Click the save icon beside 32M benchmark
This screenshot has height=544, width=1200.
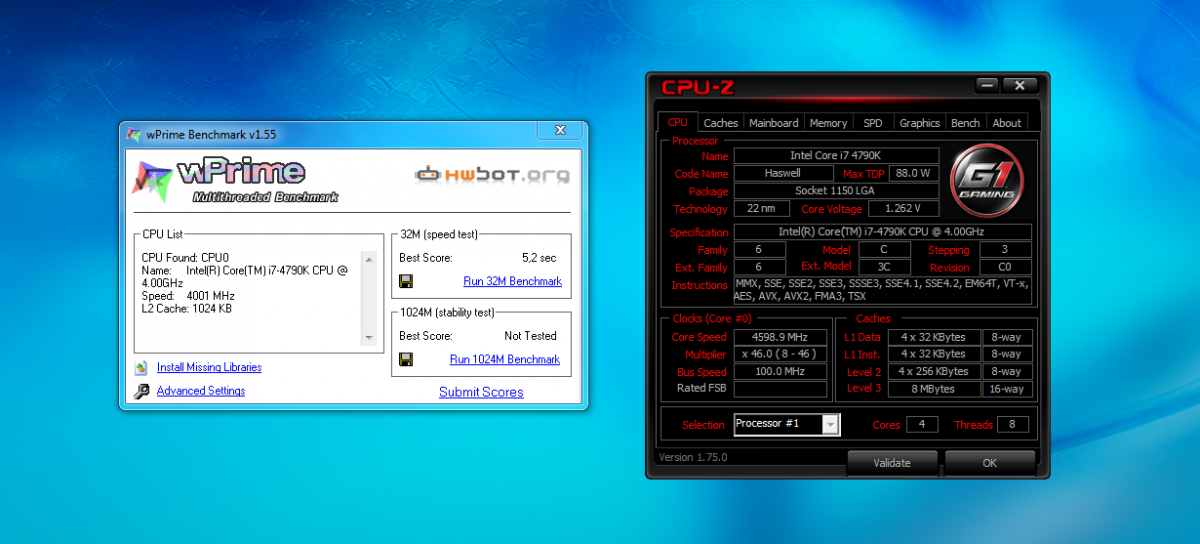coord(406,281)
